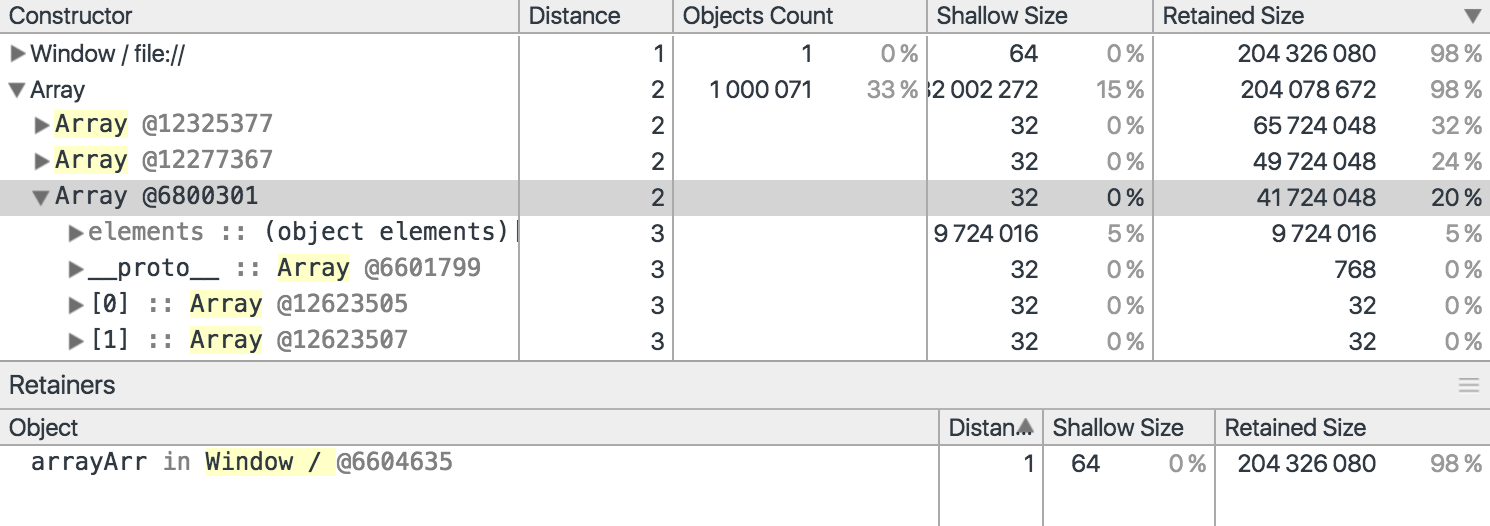Click the Retainers Object column header
The height and width of the screenshot is (526, 1490).
tap(44, 428)
